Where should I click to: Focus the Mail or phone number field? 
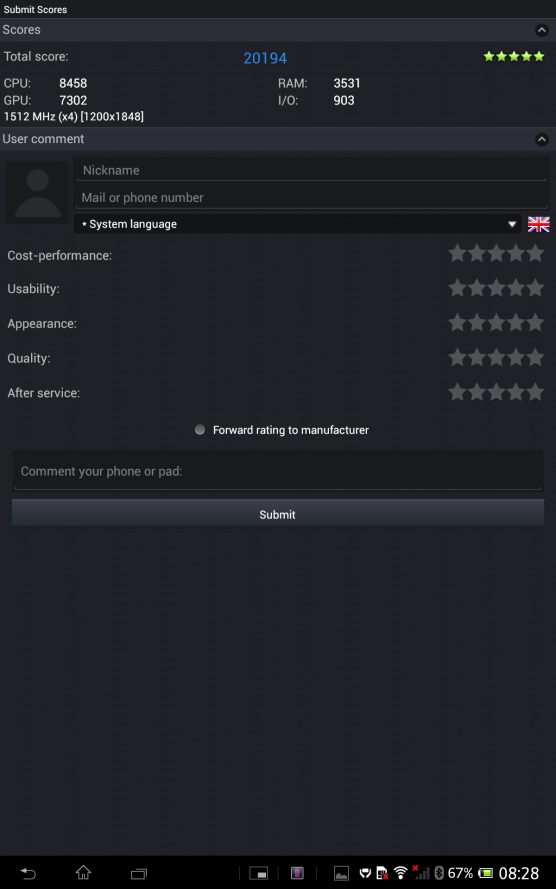pos(312,197)
